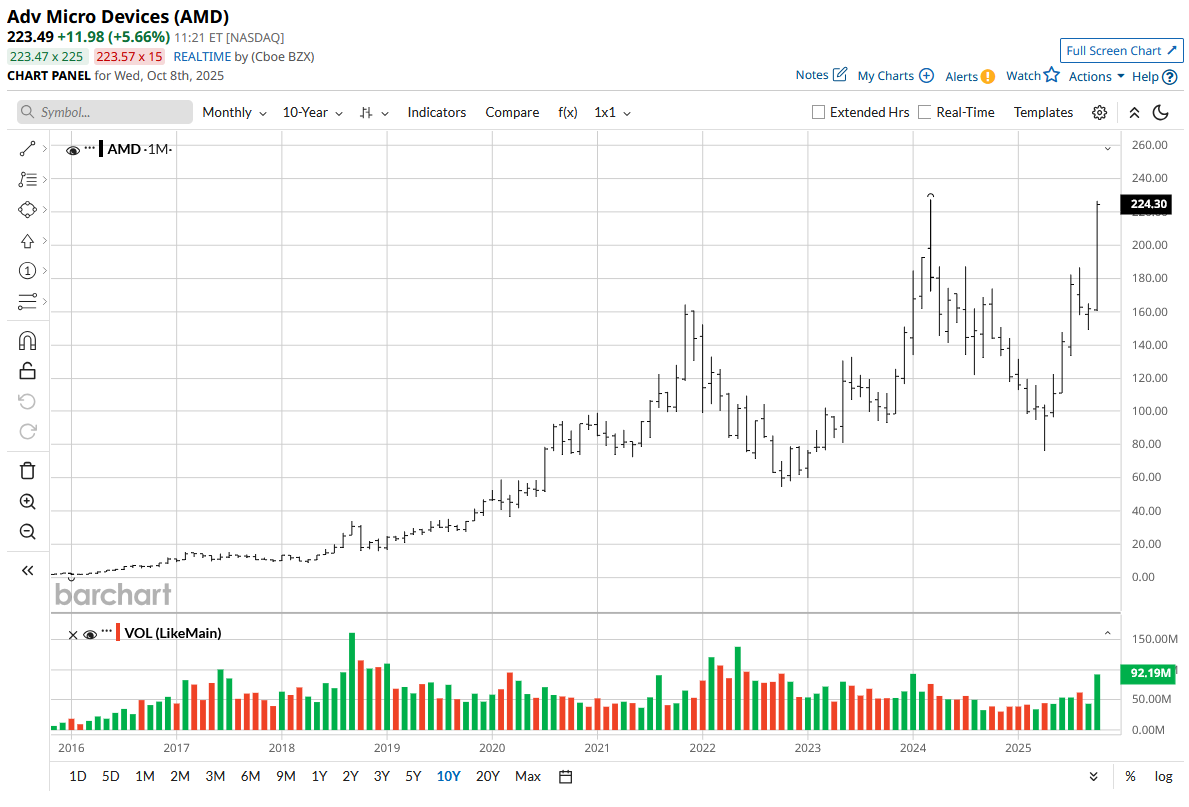Collapse the drawing tools sidebar

pyautogui.click(x=27, y=570)
